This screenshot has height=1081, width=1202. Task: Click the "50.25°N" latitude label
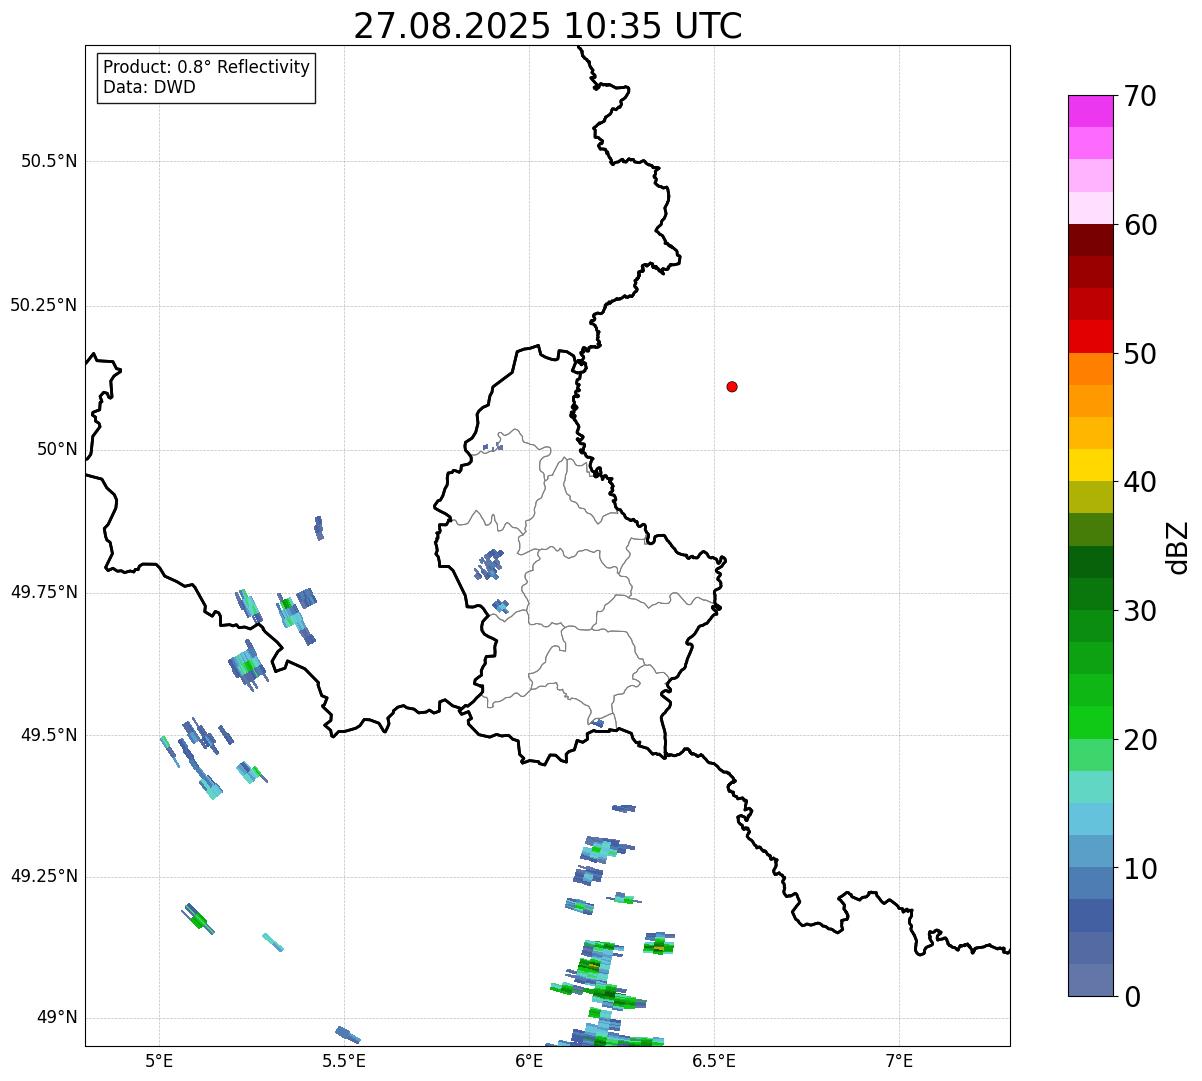(43, 305)
